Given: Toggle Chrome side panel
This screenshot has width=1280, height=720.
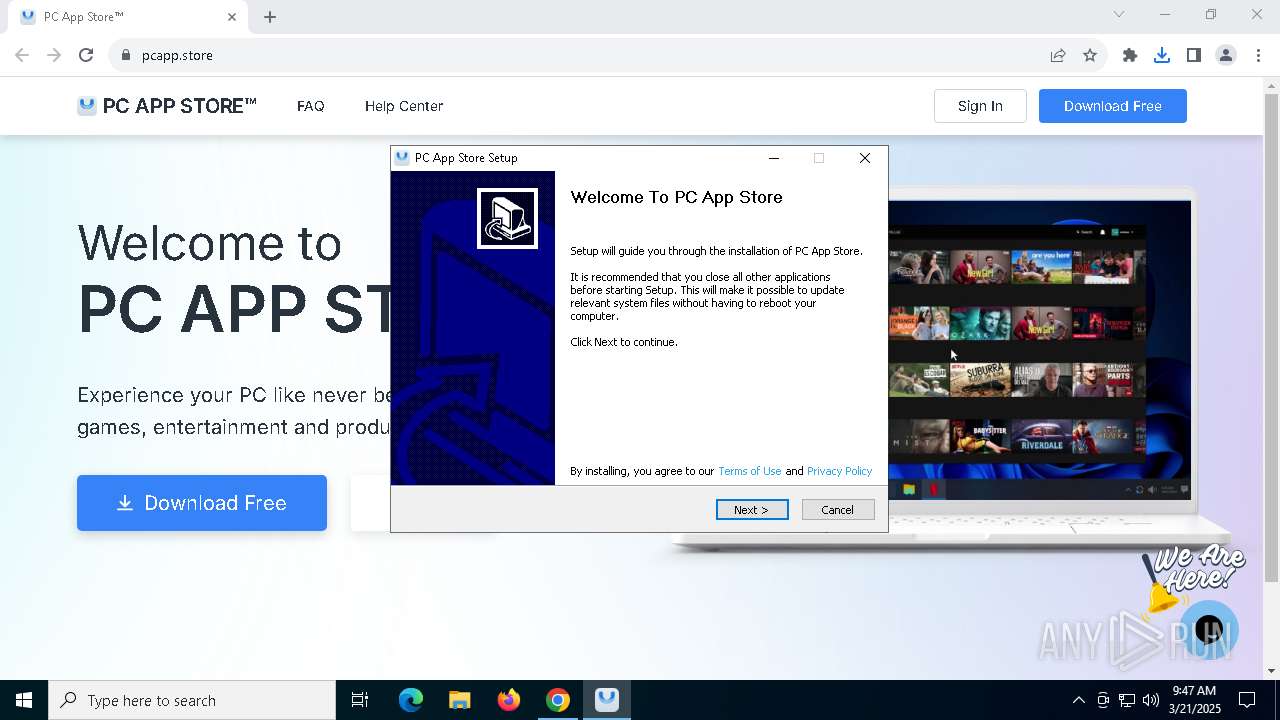Looking at the screenshot, I should pos(1194,55).
